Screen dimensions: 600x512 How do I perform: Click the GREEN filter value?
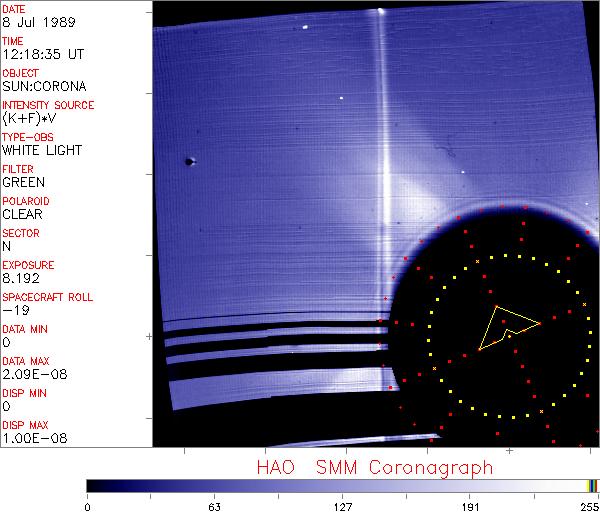[x=23, y=182]
